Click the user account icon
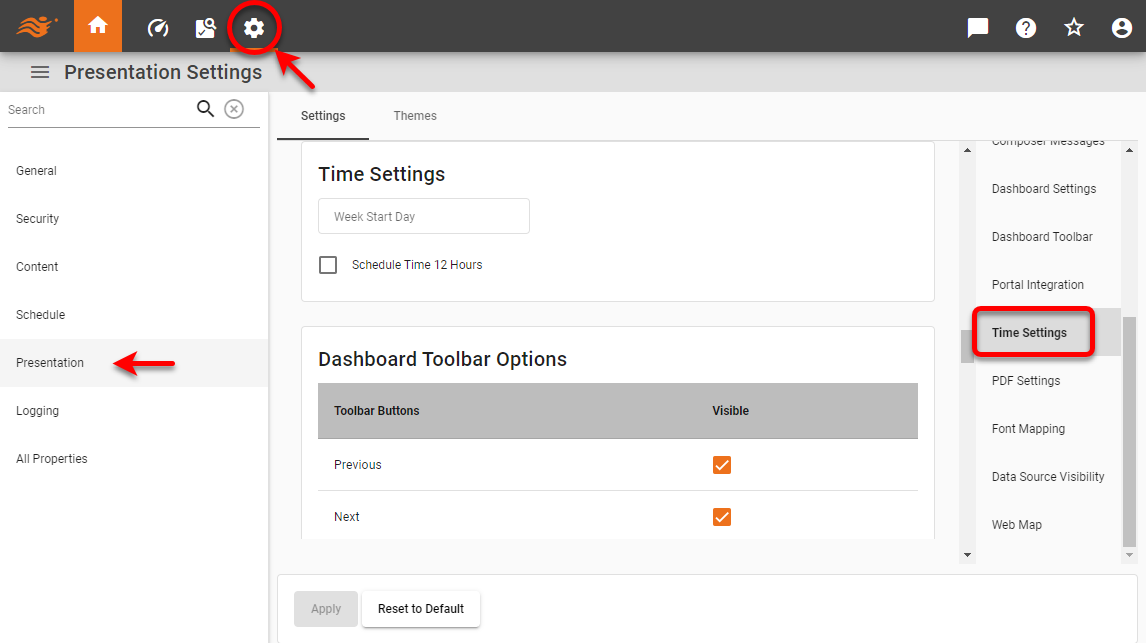The width and height of the screenshot is (1146, 643). coord(1121,27)
